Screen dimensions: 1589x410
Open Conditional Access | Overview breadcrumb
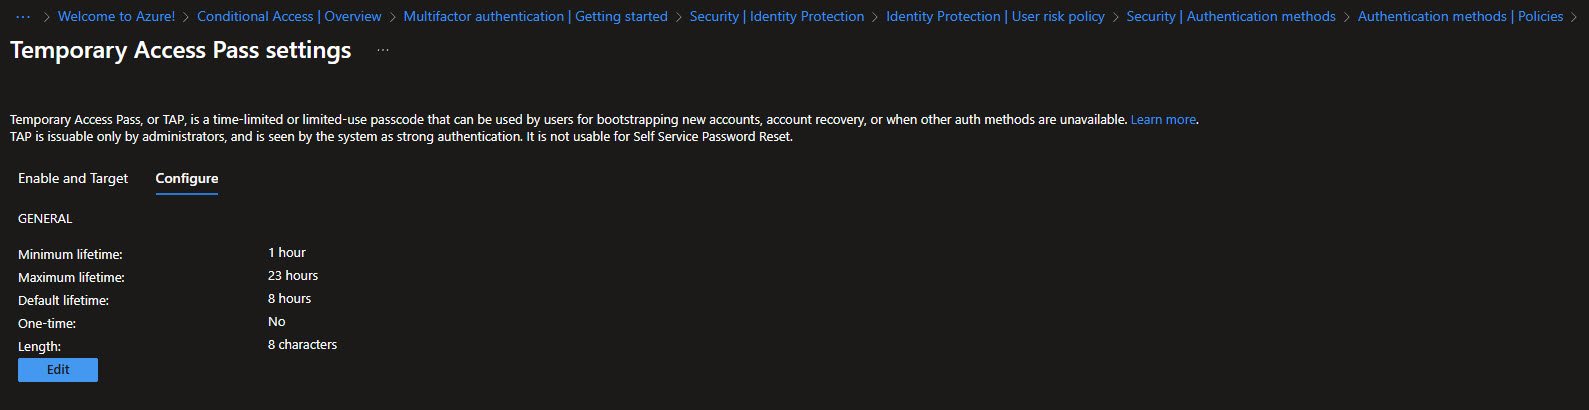[289, 17]
